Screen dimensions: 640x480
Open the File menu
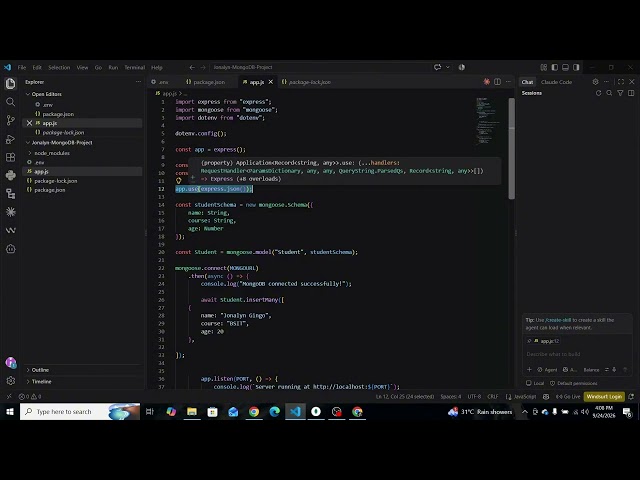pos(22,67)
